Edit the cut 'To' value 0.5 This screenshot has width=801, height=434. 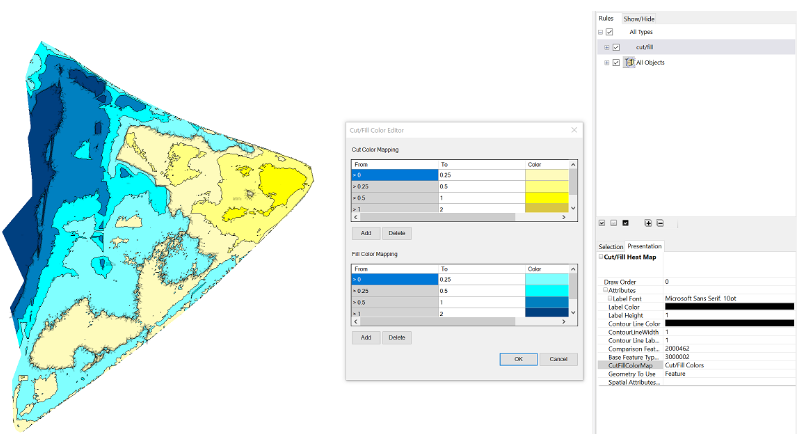click(x=482, y=186)
